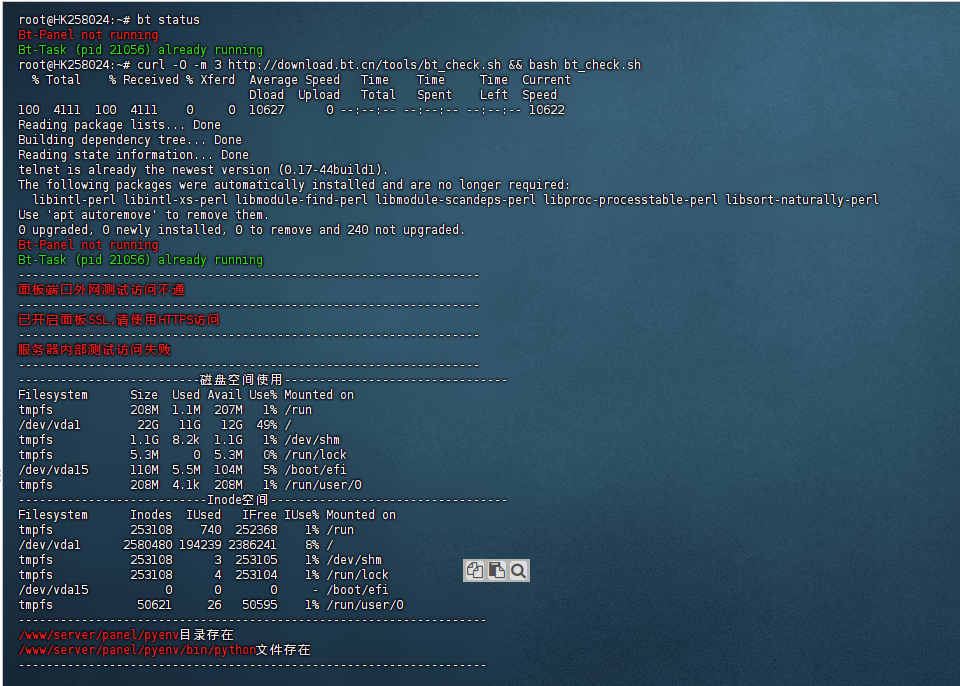960x686 pixels.
Task: Click available value '207M' for /run
Action: (x=228, y=410)
